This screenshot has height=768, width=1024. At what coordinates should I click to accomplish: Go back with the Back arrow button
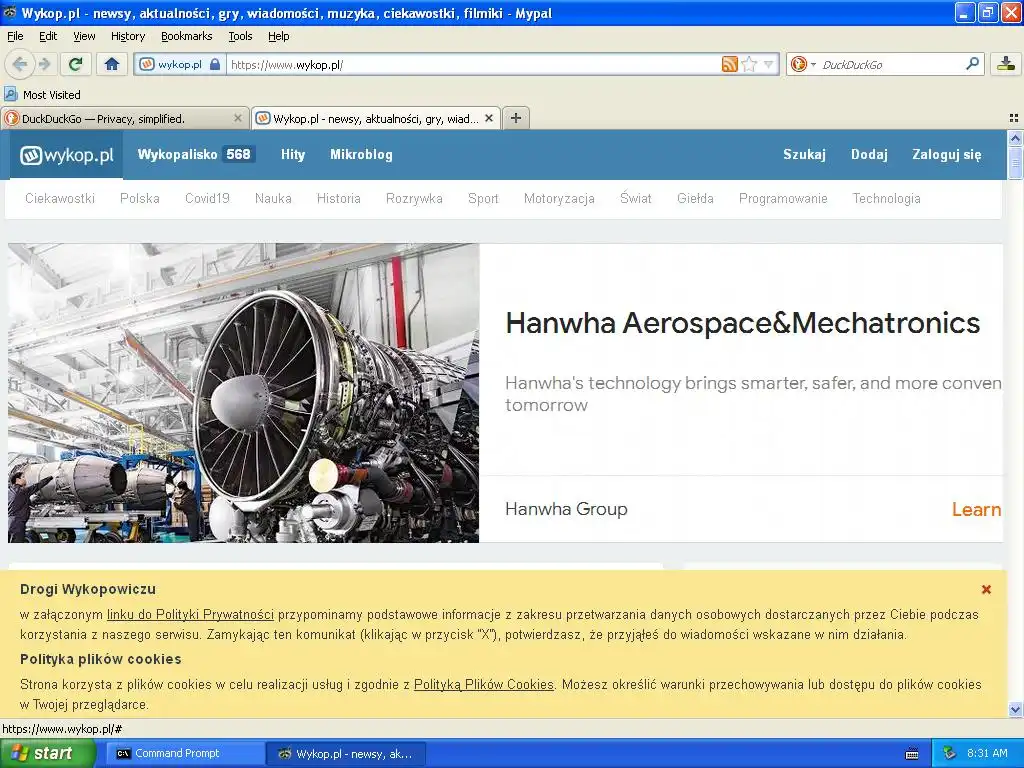coord(19,64)
